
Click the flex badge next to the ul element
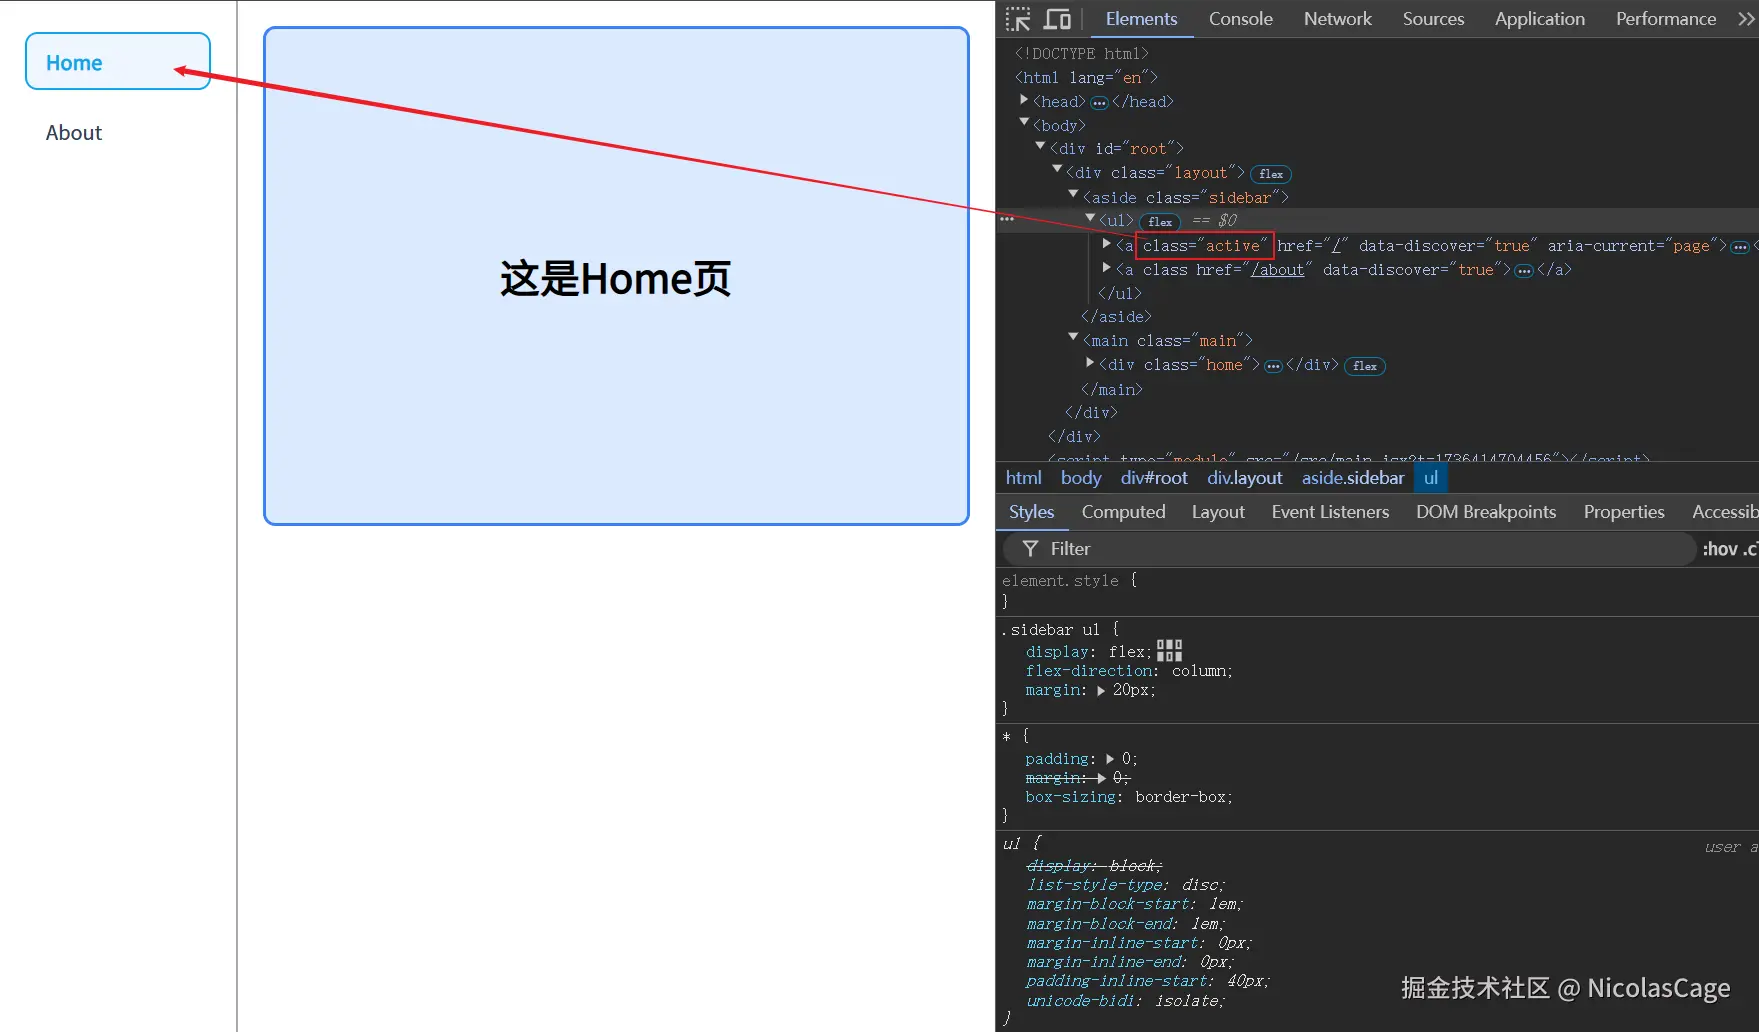pyautogui.click(x=1160, y=222)
